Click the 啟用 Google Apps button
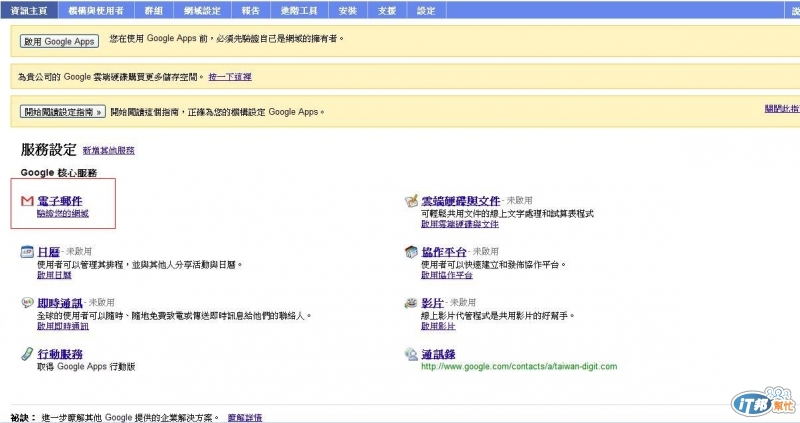This screenshot has height=423, width=800. 59,41
